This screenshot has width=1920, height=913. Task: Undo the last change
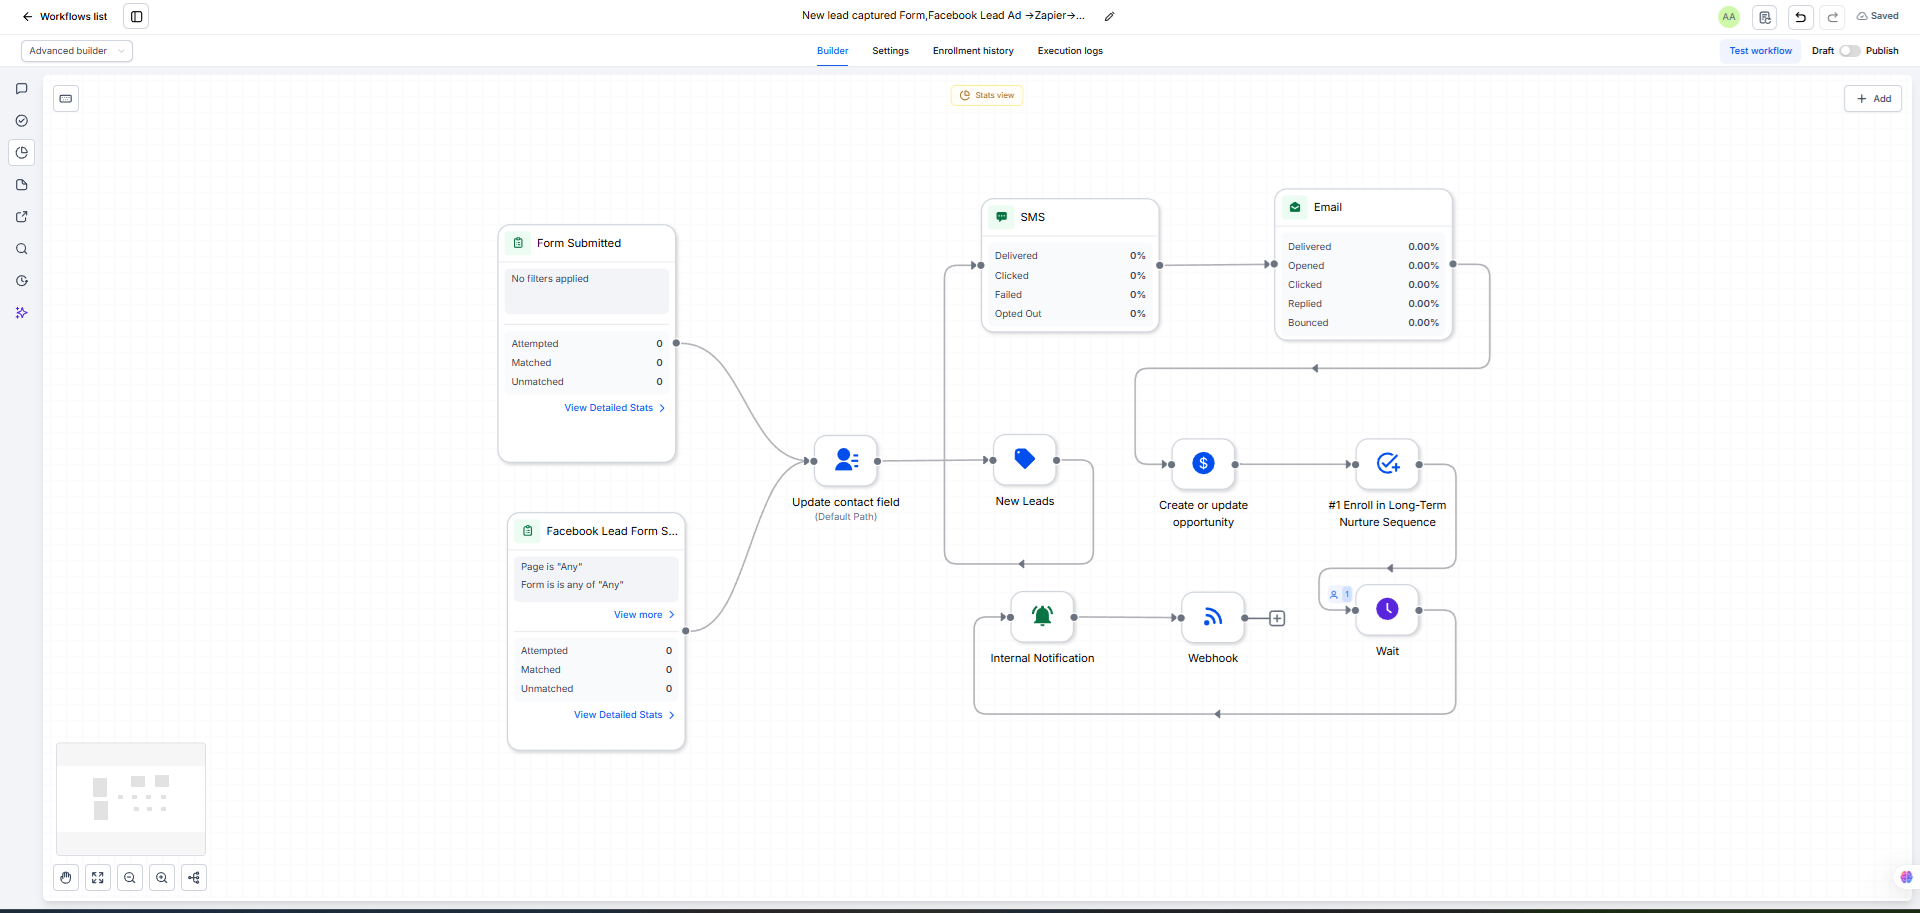[x=1800, y=16]
